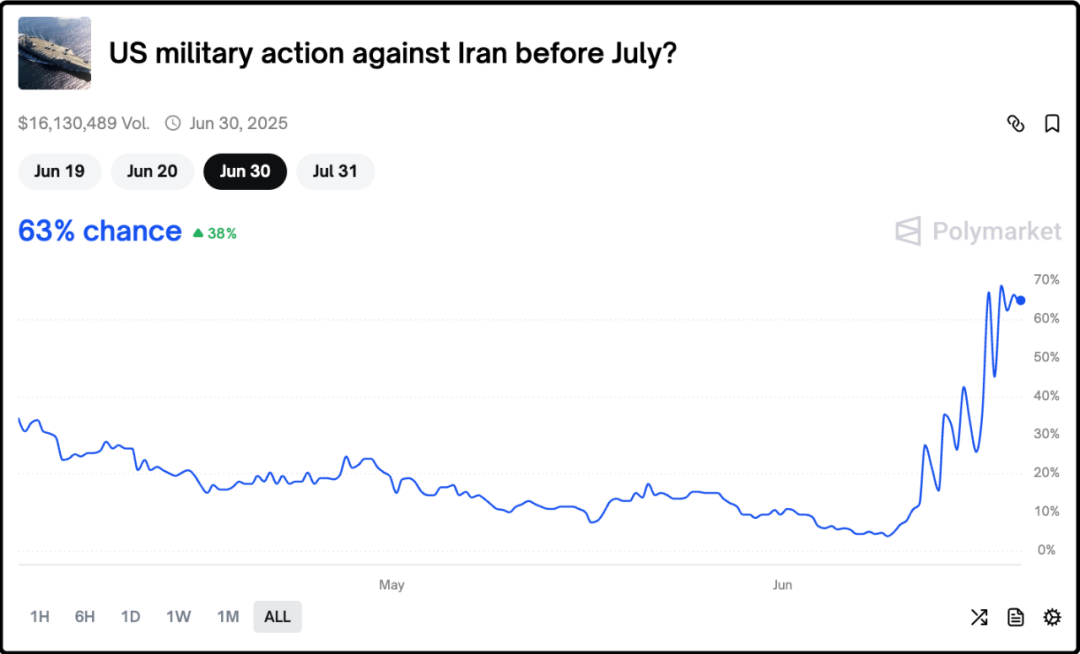Screen dimensions: 1080x654
Task: Choose the Jun 30 date tab
Action: [x=245, y=171]
